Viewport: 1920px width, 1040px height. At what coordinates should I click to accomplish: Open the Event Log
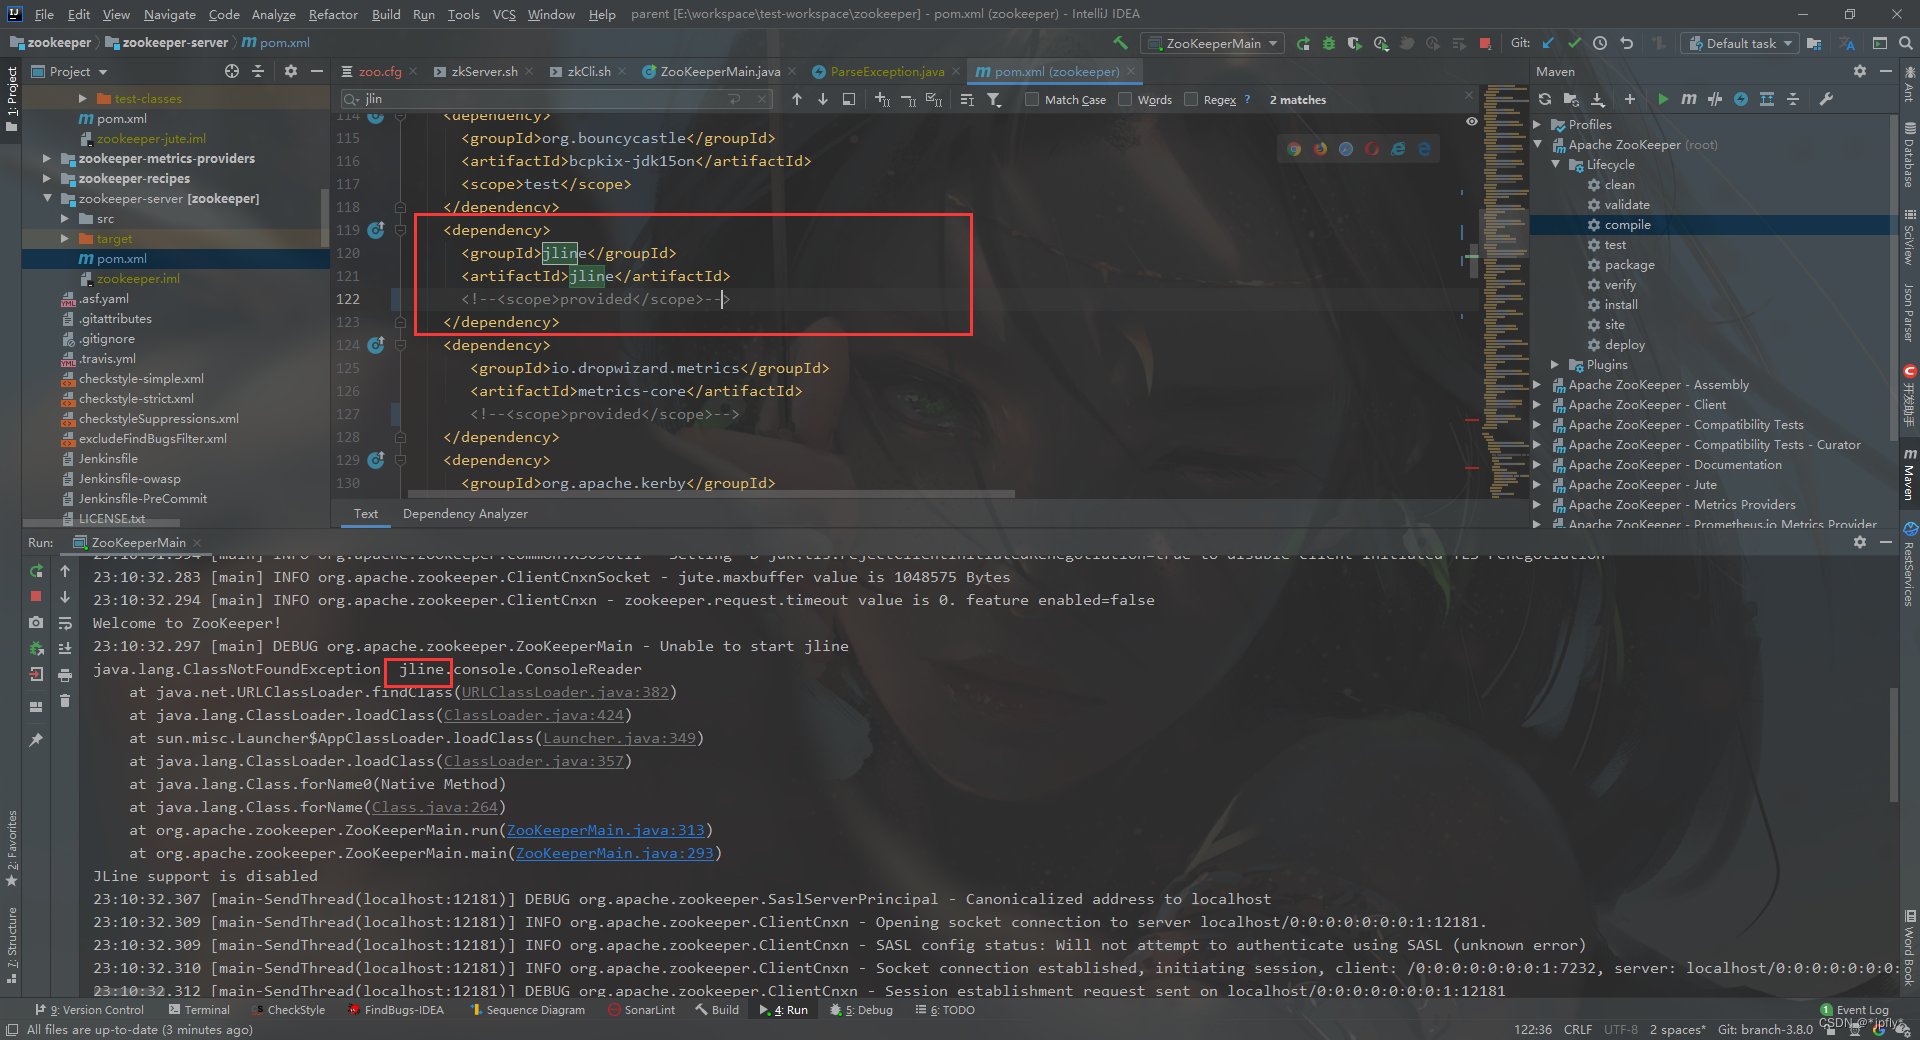[x=1855, y=1010]
